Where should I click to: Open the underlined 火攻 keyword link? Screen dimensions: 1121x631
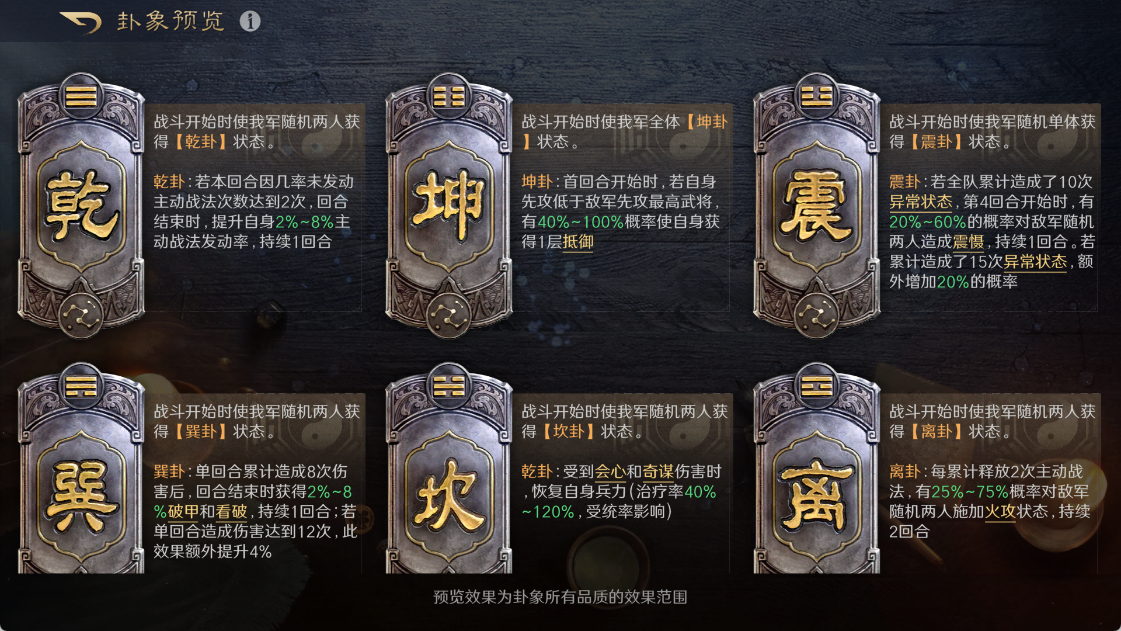1000,512
